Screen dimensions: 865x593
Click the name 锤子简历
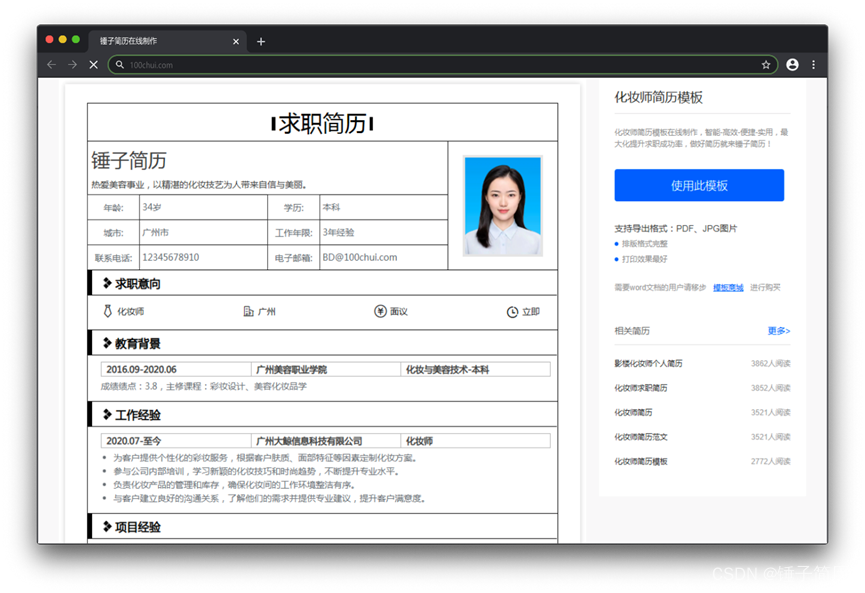tap(129, 161)
